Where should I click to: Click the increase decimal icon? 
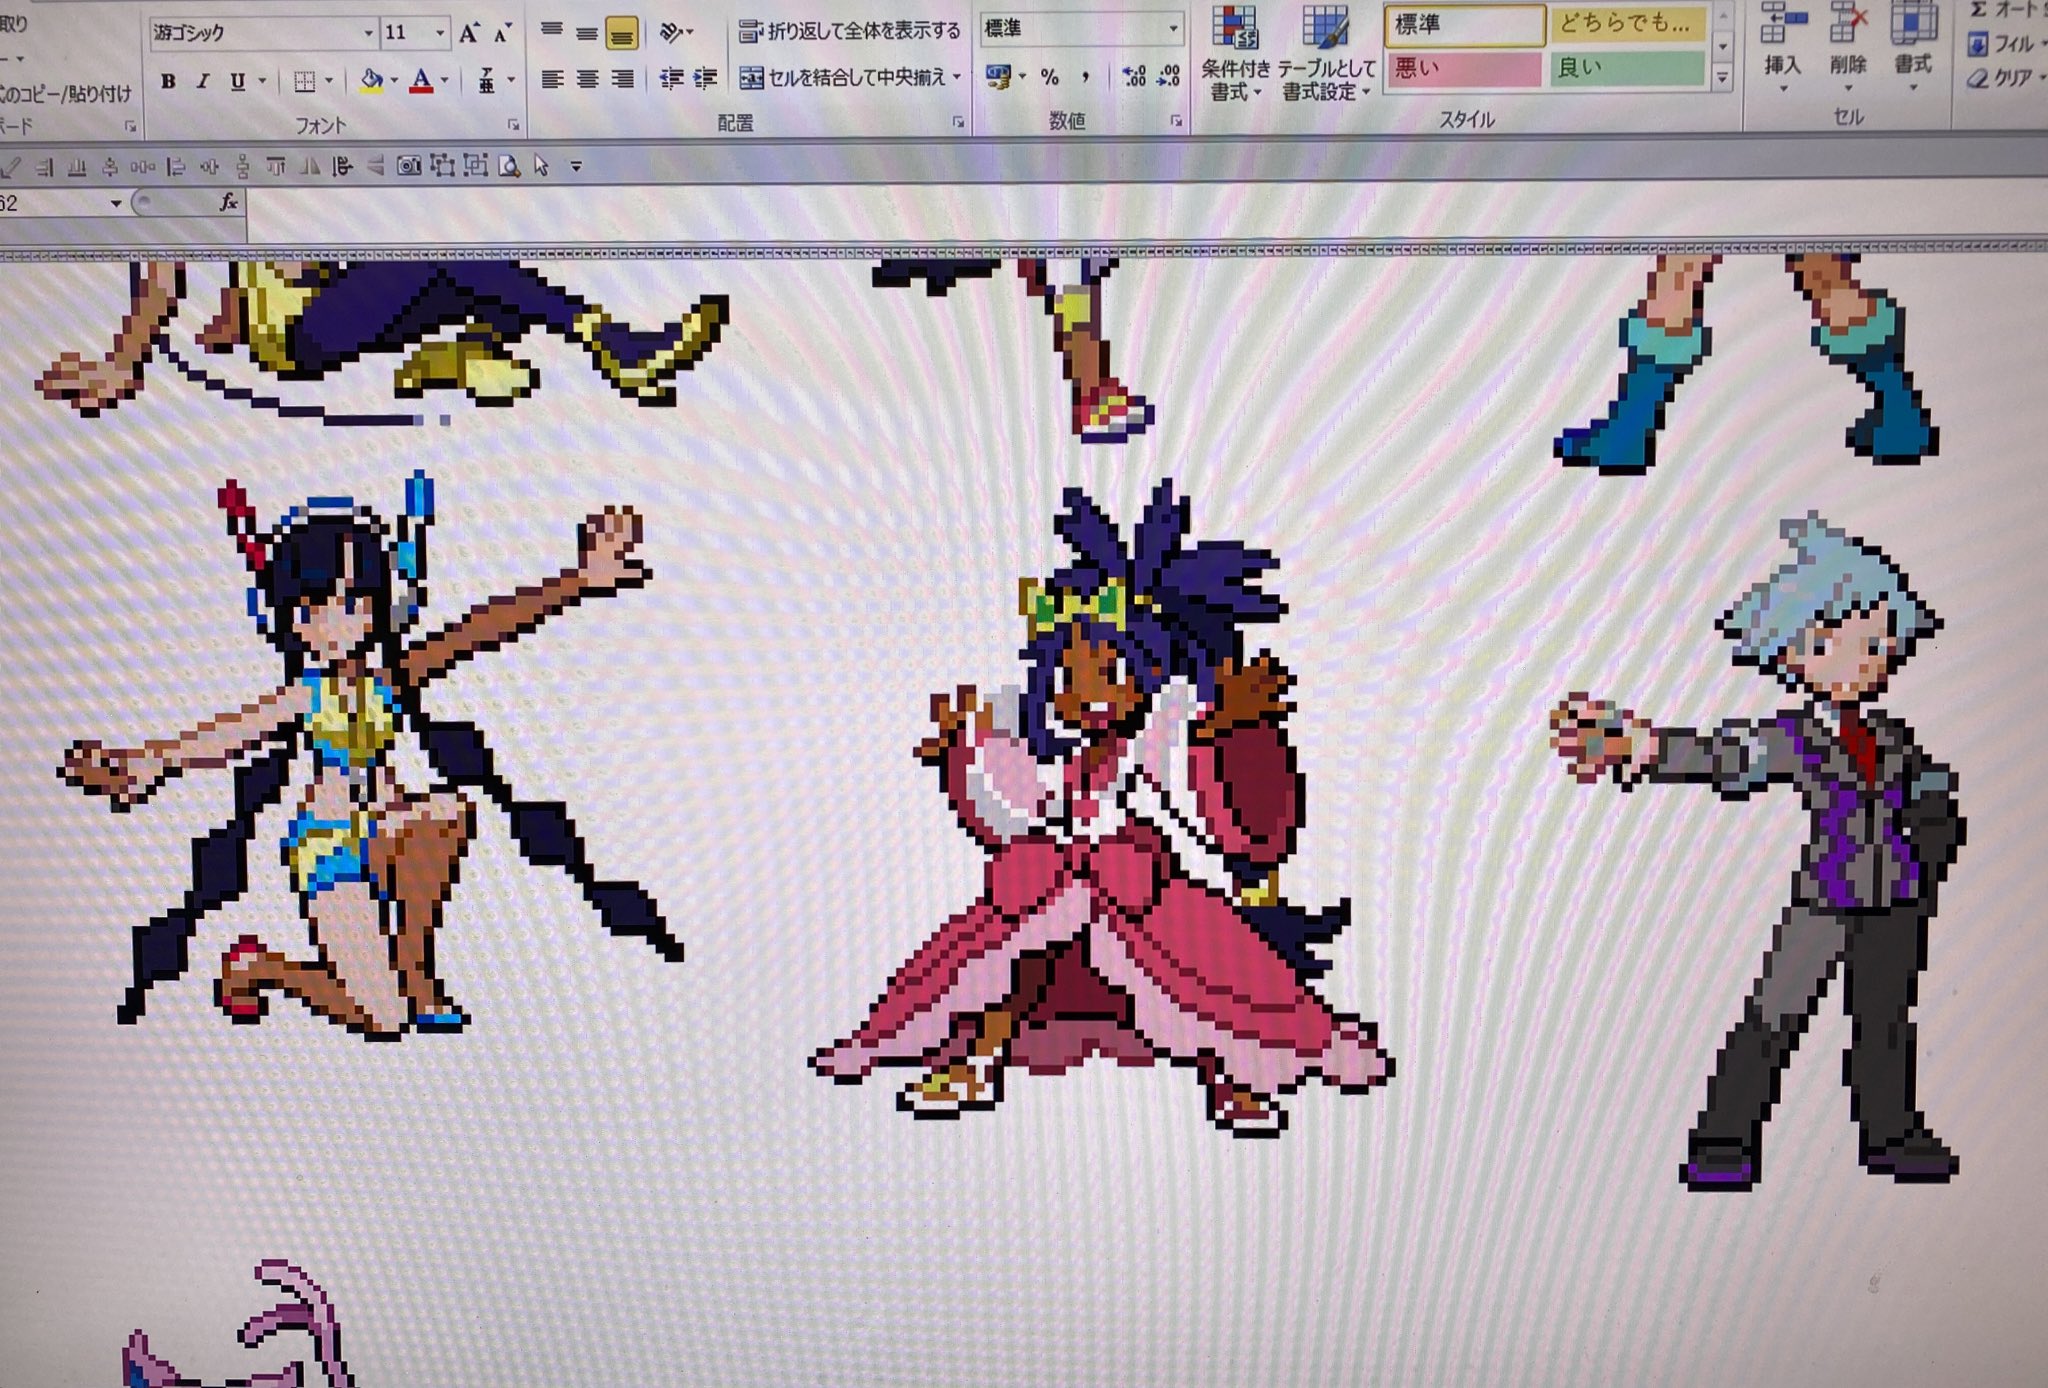tap(1134, 76)
